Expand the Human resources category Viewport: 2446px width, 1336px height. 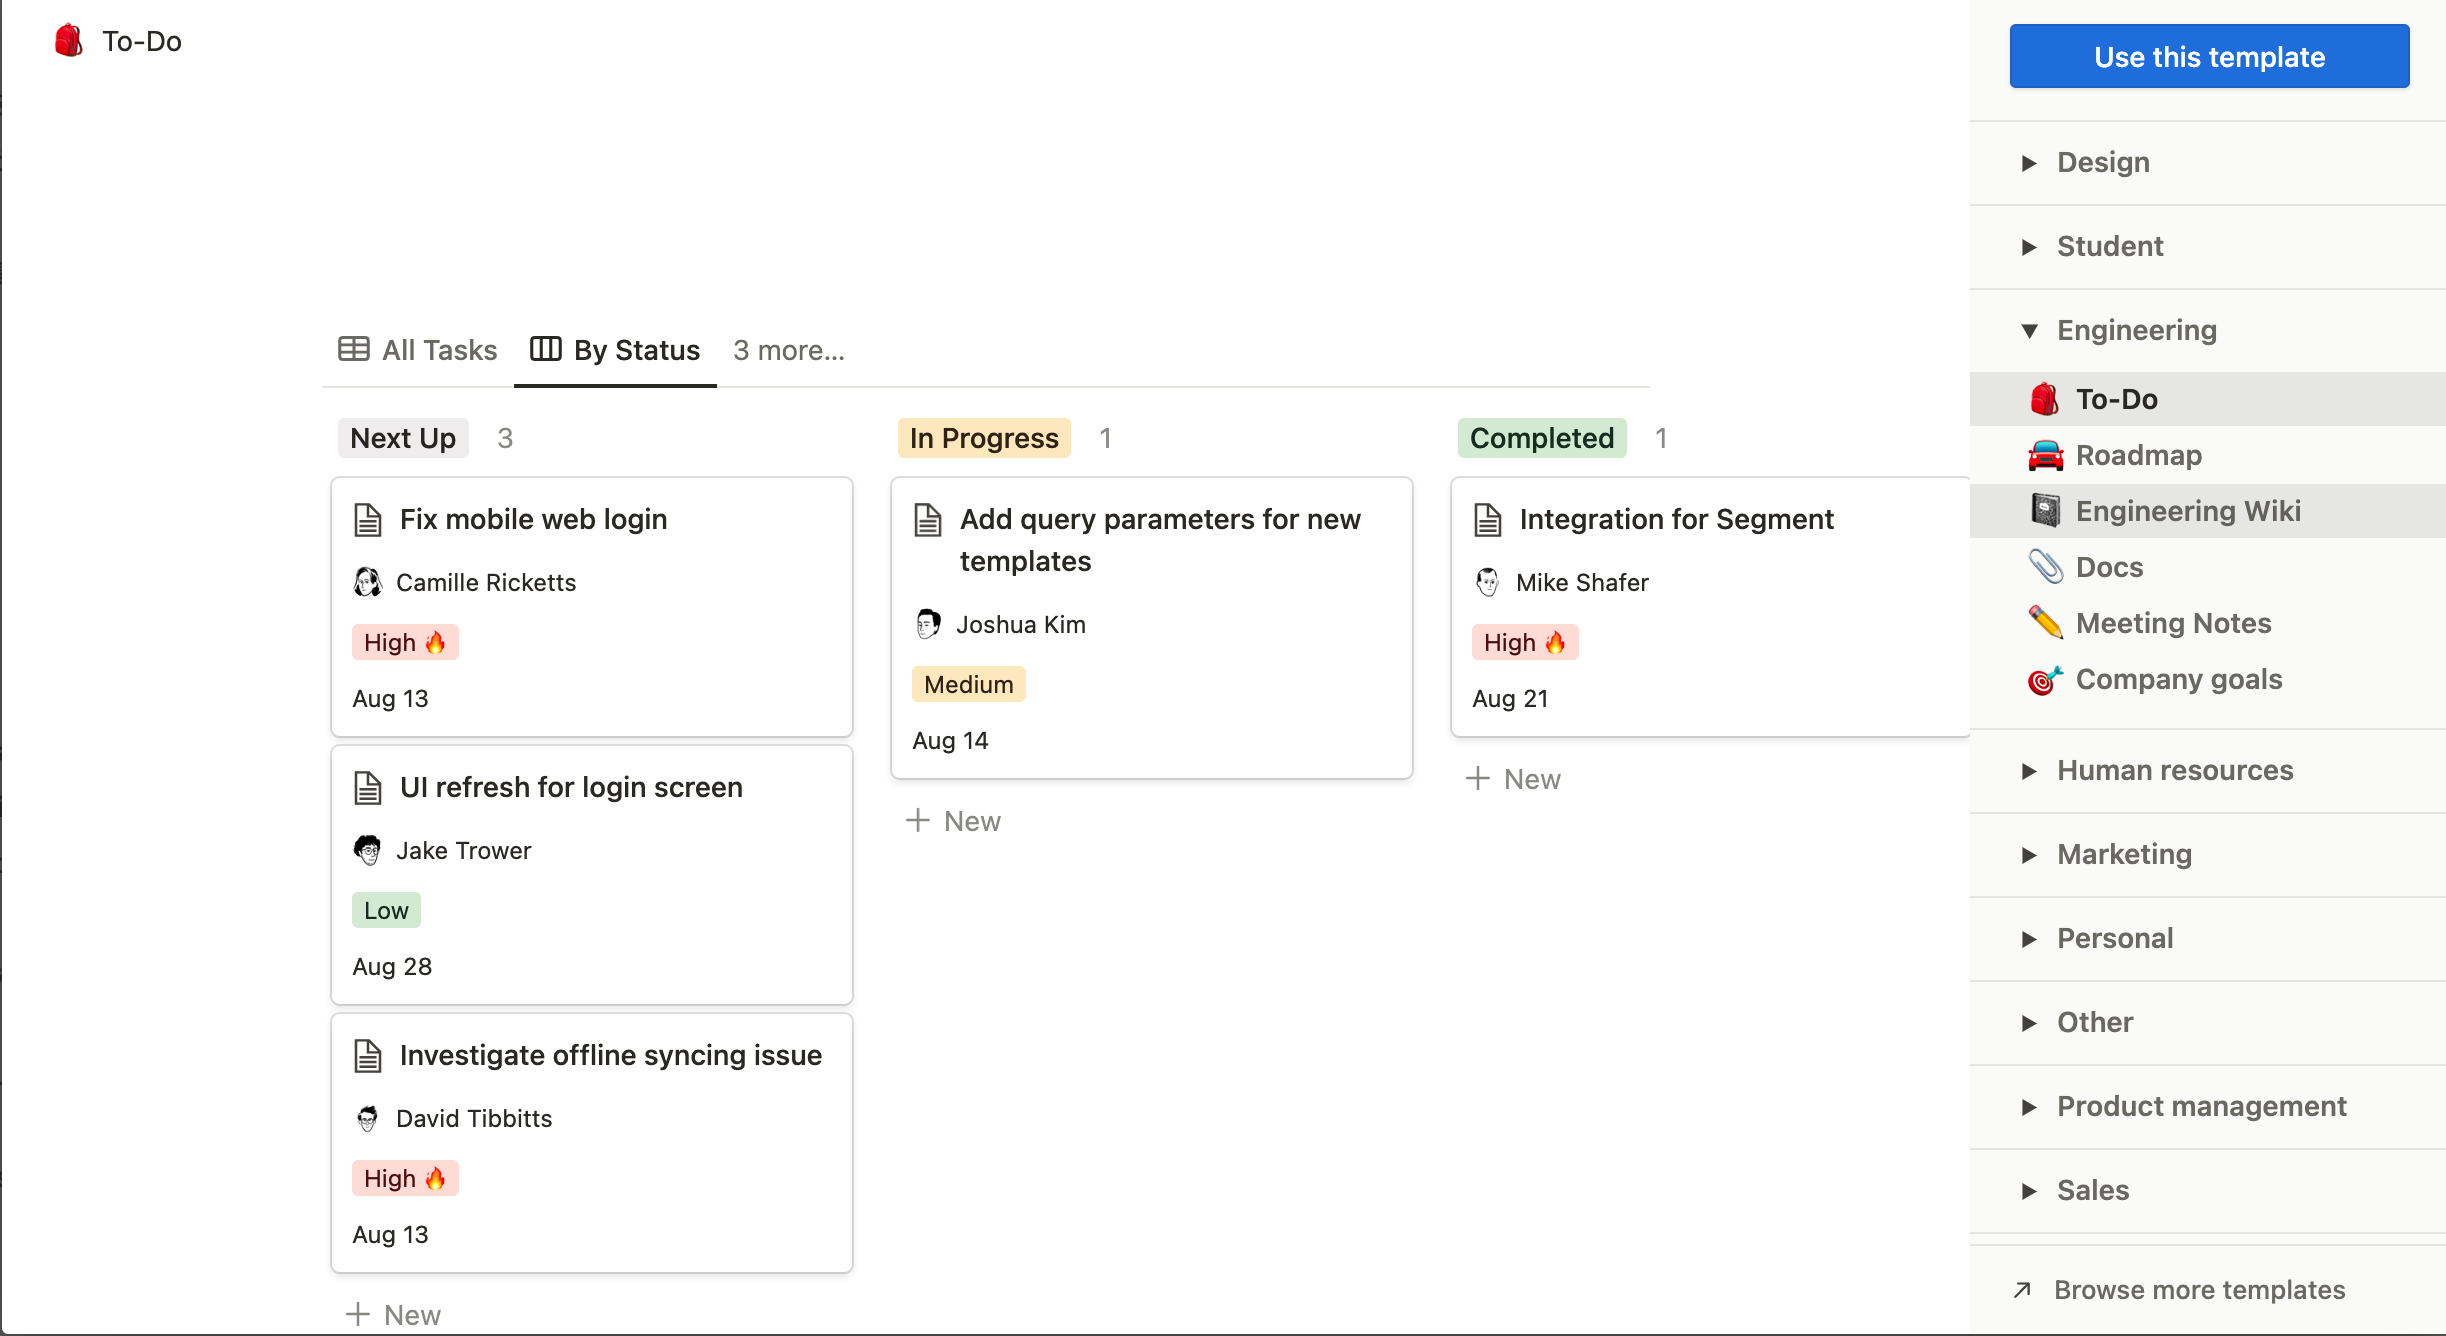click(x=2029, y=771)
